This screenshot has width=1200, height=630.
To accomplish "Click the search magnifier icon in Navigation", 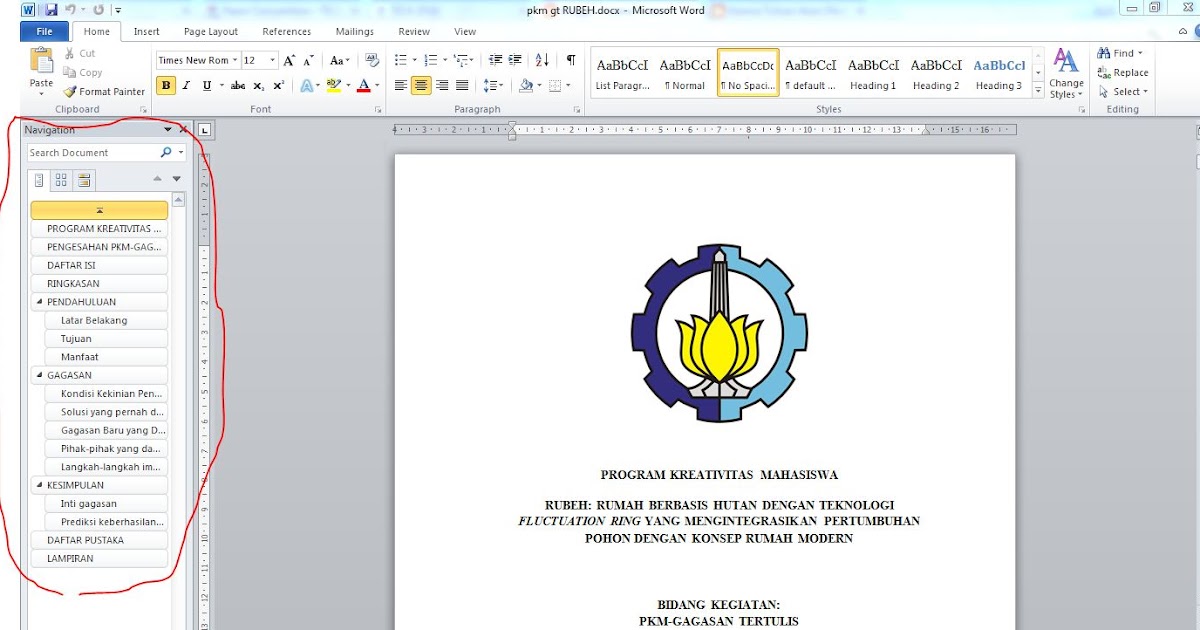I will click(x=166, y=152).
